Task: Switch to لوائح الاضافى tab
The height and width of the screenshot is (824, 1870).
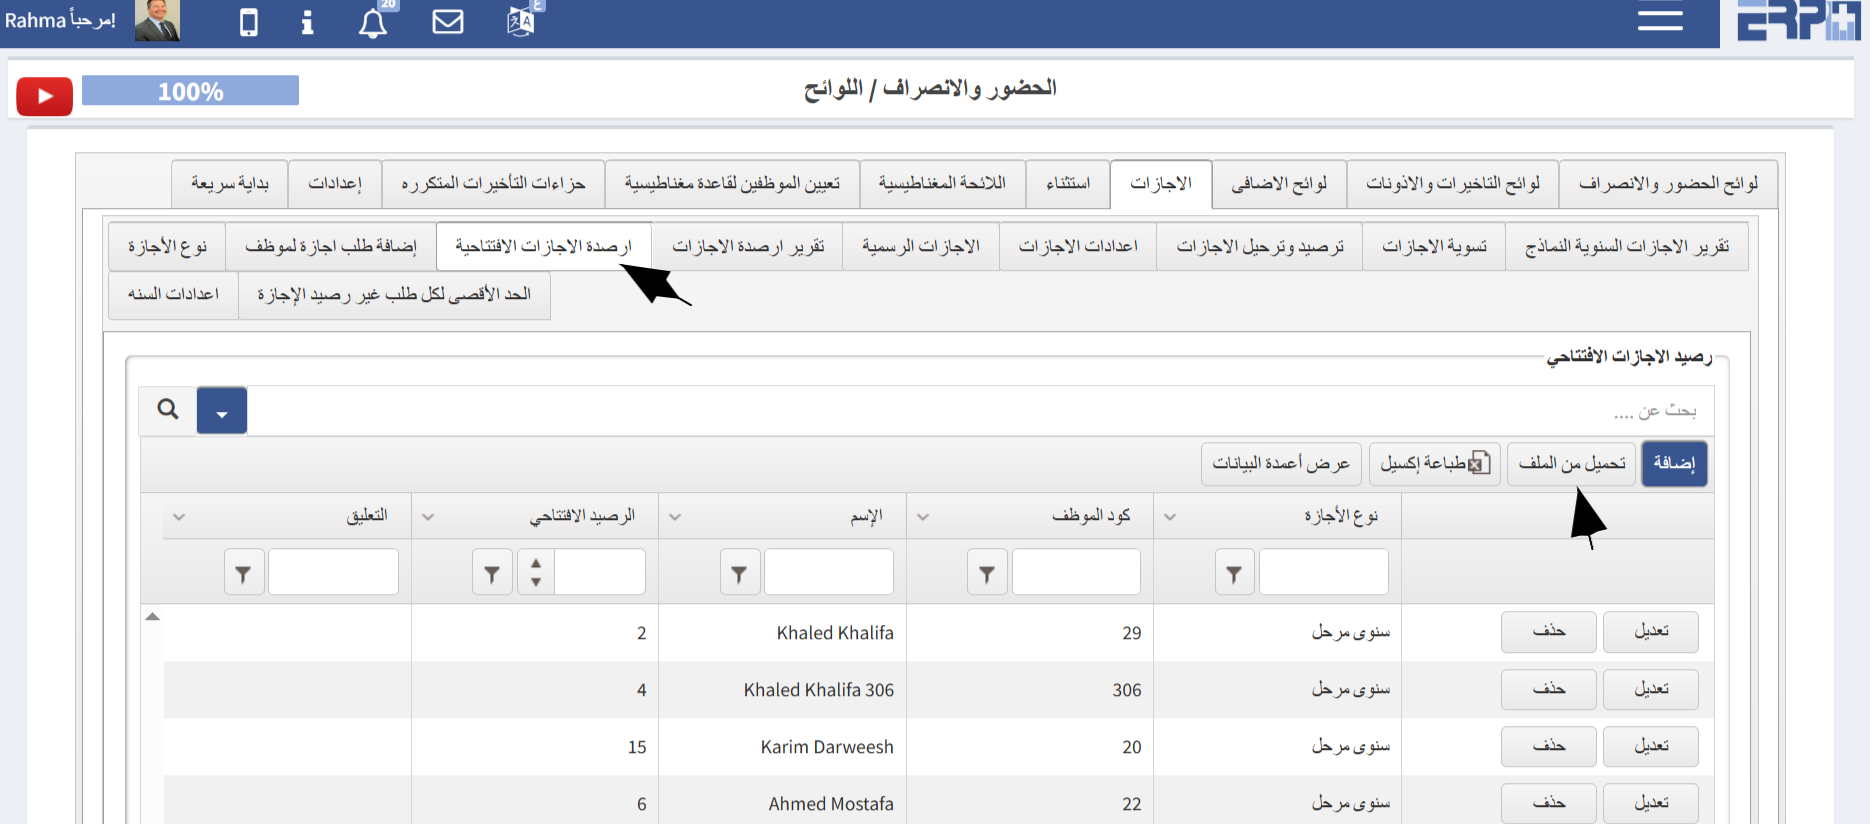Action: click(1279, 184)
